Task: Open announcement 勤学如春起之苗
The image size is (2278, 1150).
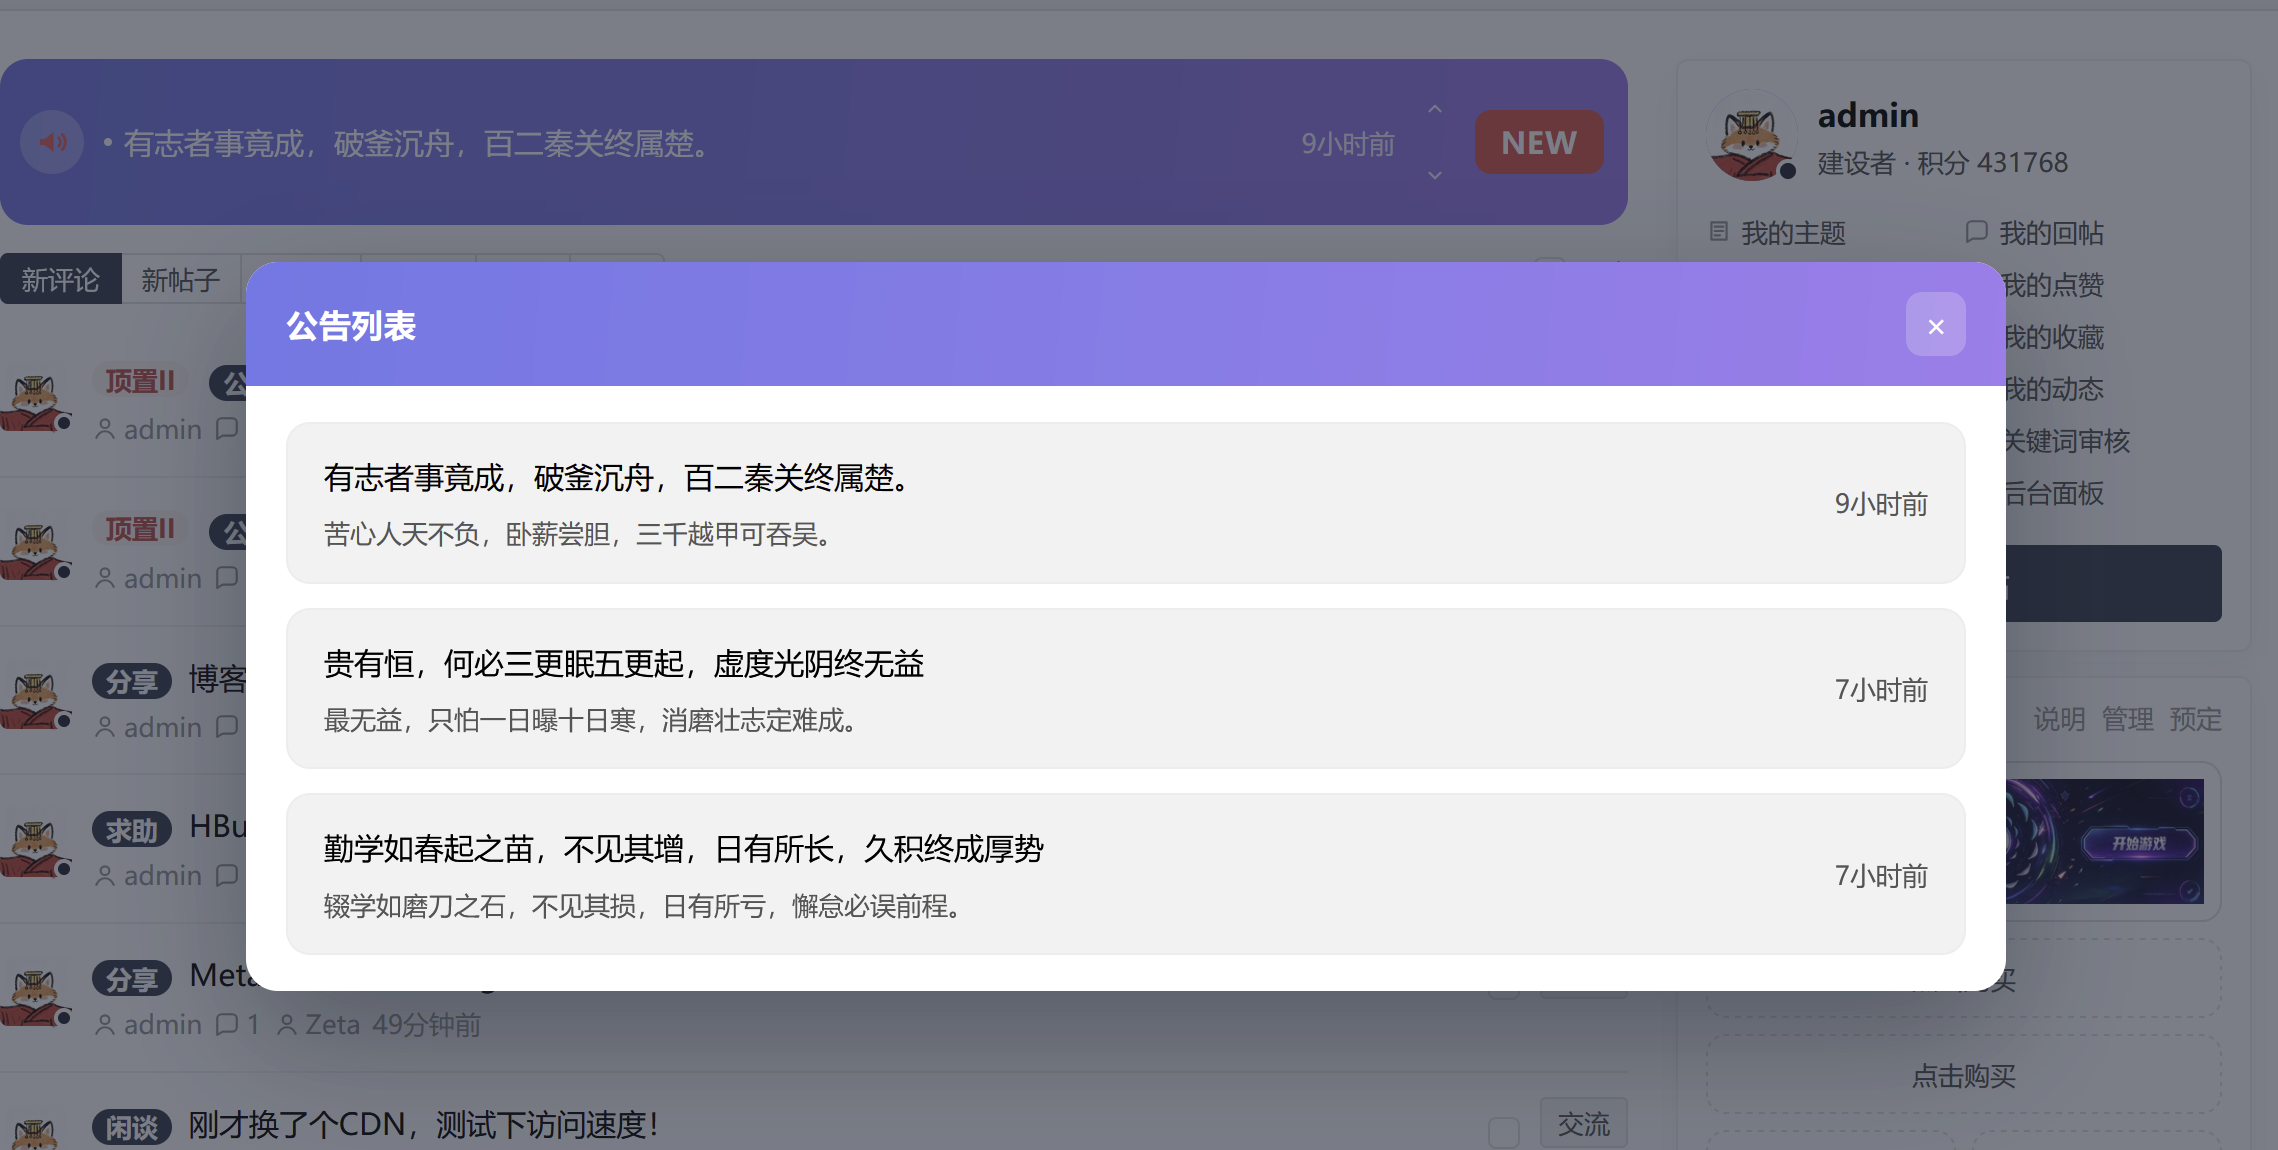Action: [1125, 874]
